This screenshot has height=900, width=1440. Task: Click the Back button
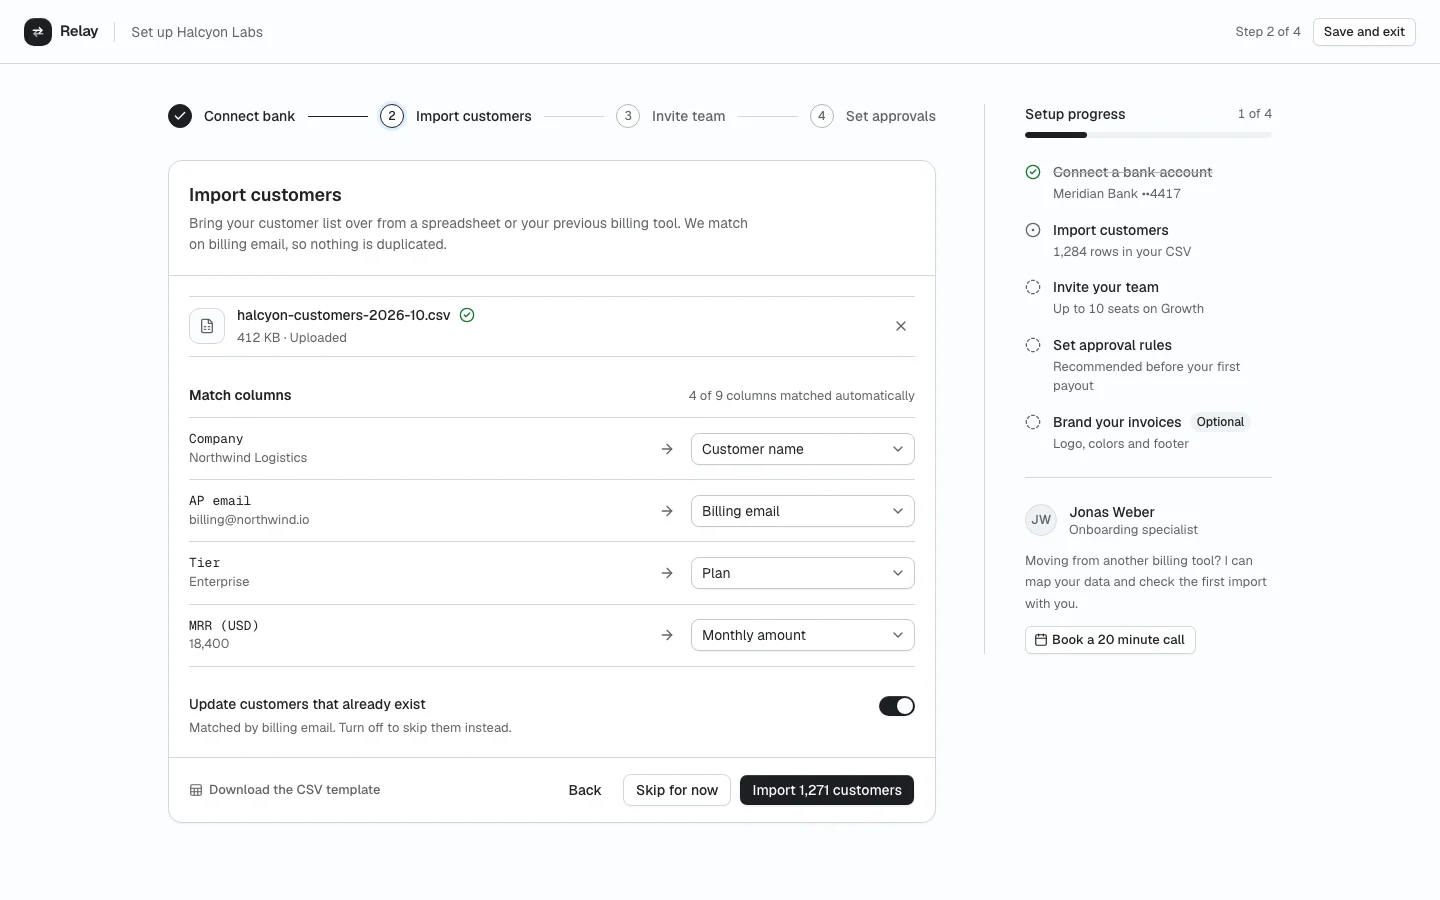pyautogui.click(x=585, y=790)
